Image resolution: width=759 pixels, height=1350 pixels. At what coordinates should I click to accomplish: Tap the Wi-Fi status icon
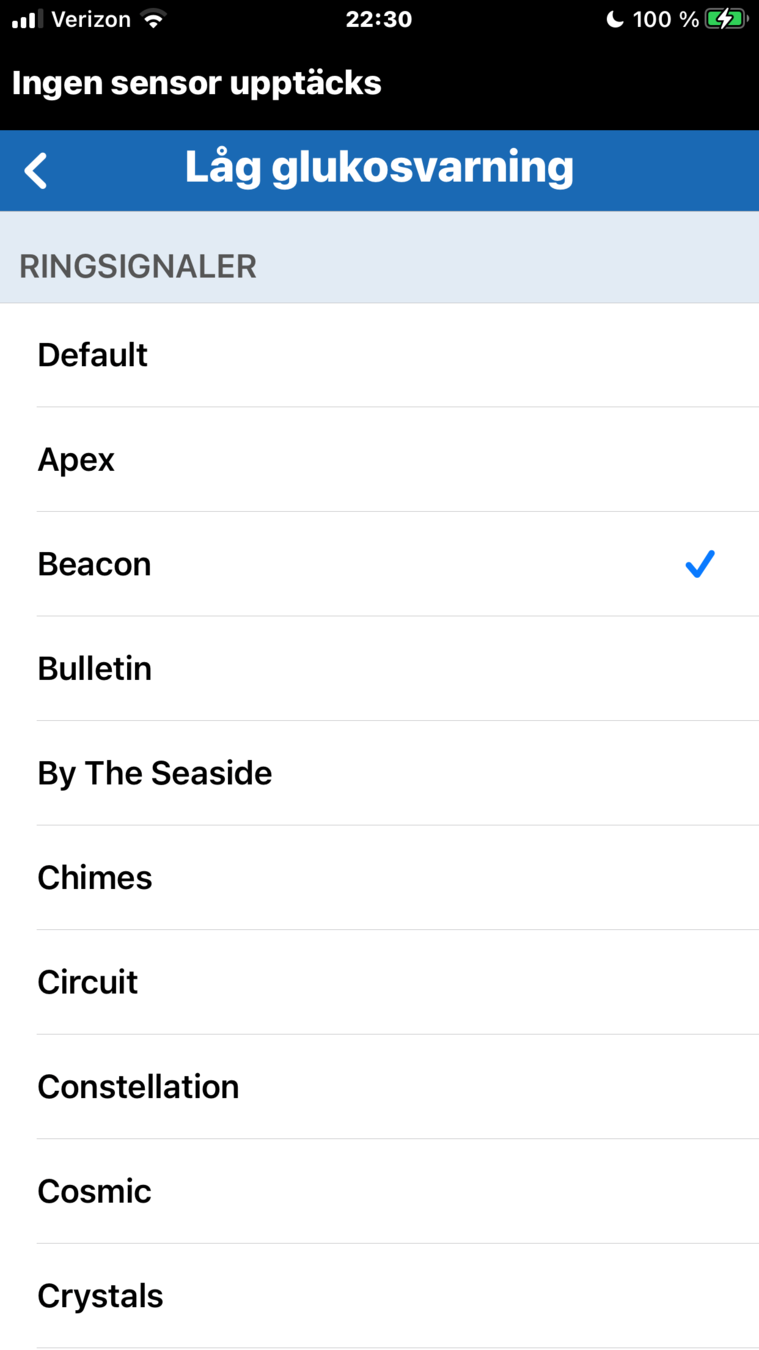153,19
